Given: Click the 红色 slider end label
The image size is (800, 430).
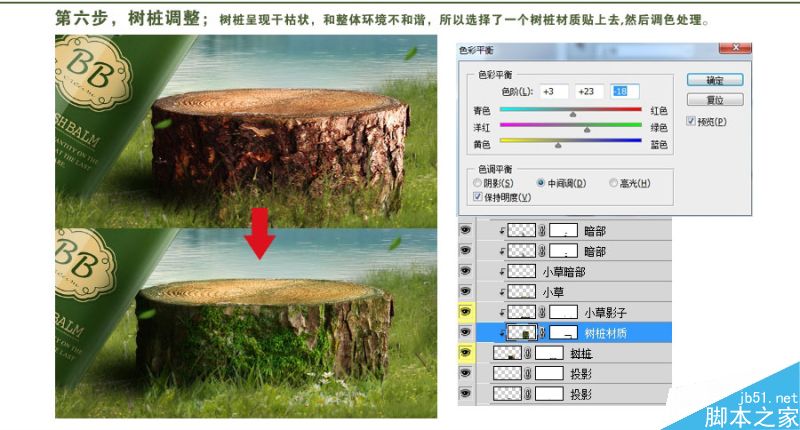Looking at the screenshot, I should point(659,111).
